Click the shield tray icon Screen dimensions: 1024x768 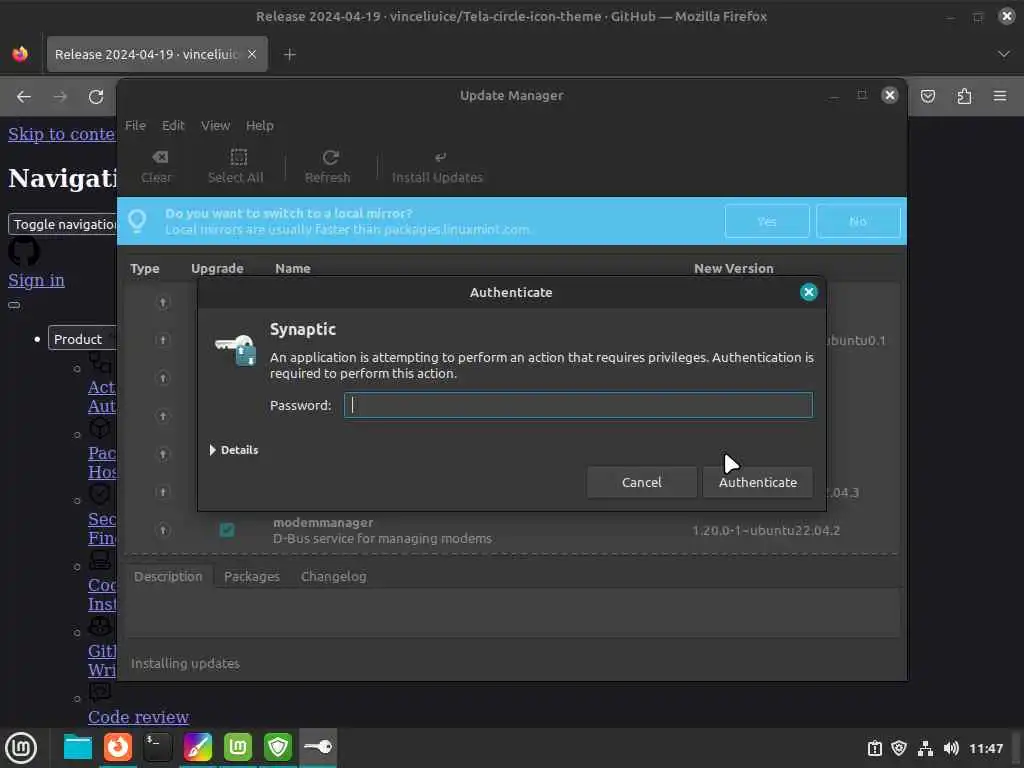tap(899, 748)
